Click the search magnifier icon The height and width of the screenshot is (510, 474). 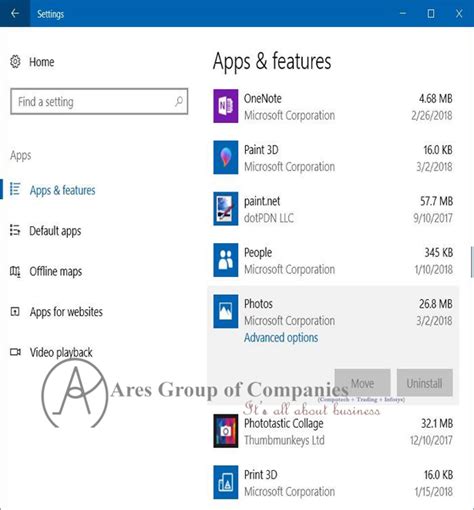click(179, 101)
